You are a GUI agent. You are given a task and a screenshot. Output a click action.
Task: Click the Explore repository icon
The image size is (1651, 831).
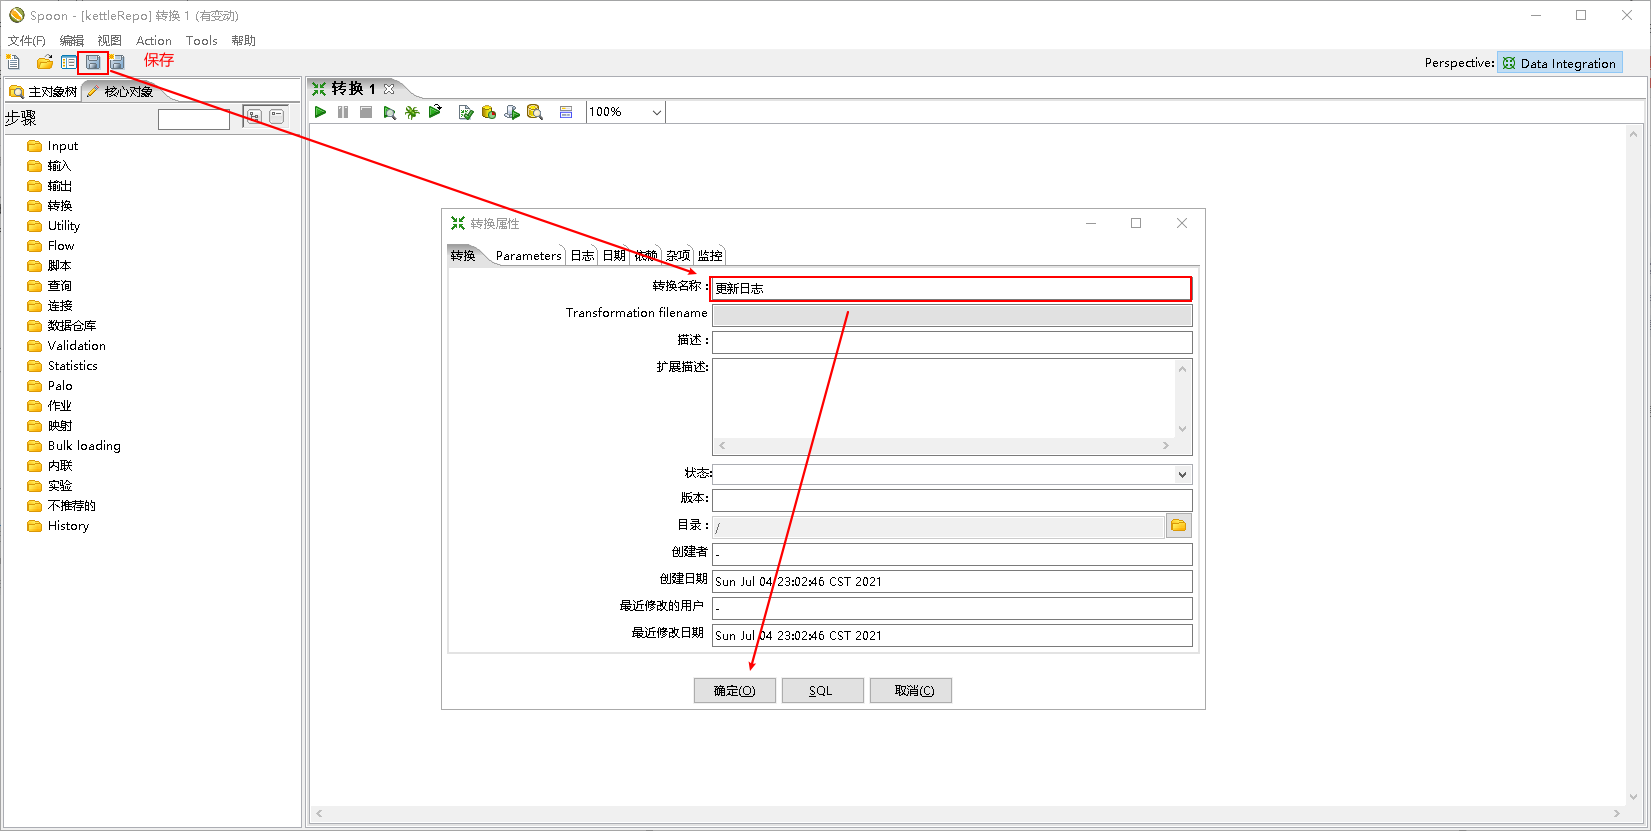click(68, 63)
